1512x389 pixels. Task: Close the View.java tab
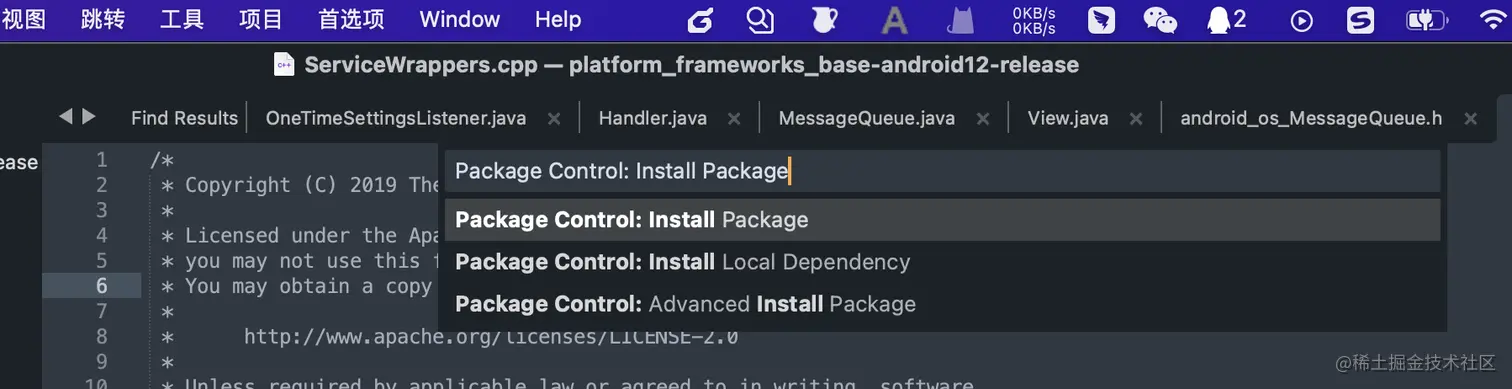pyautogui.click(x=1135, y=119)
